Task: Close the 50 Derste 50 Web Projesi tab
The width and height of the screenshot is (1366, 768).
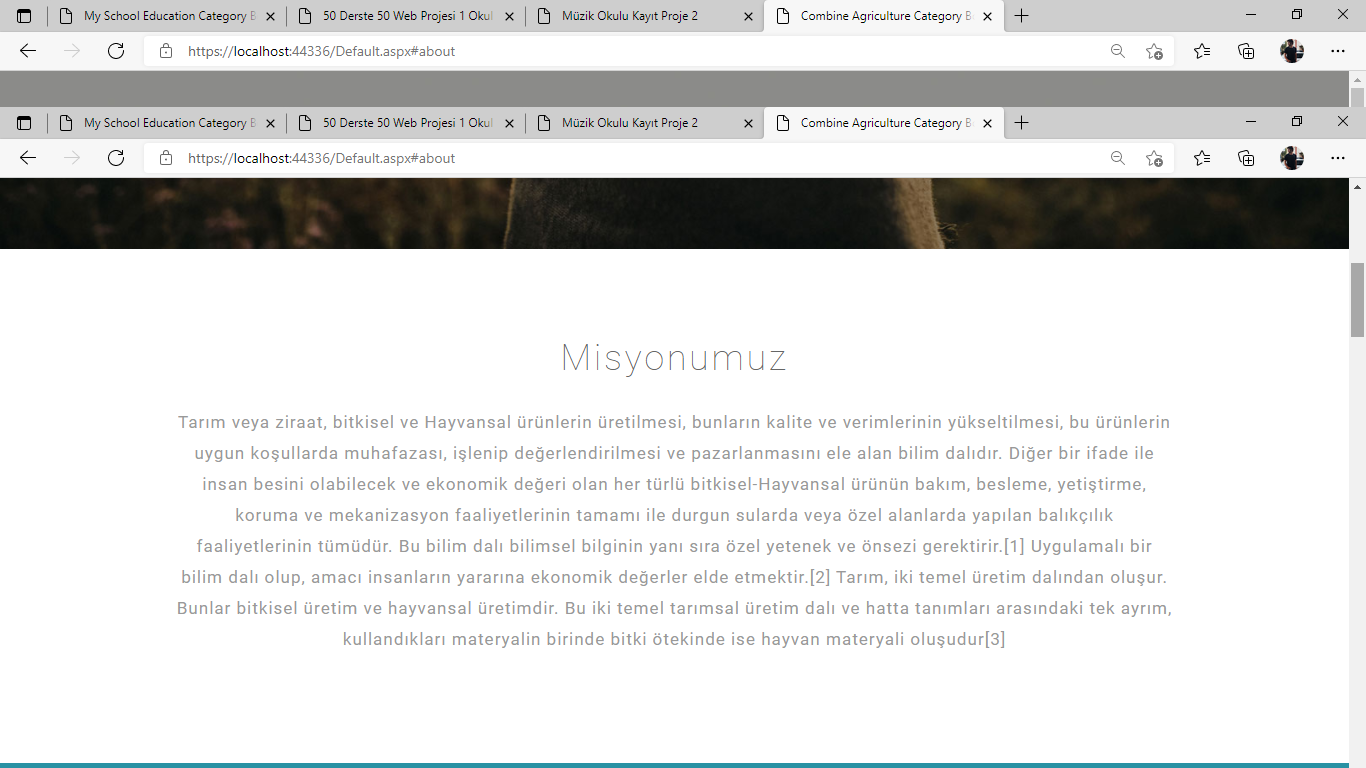Action: pos(509,122)
